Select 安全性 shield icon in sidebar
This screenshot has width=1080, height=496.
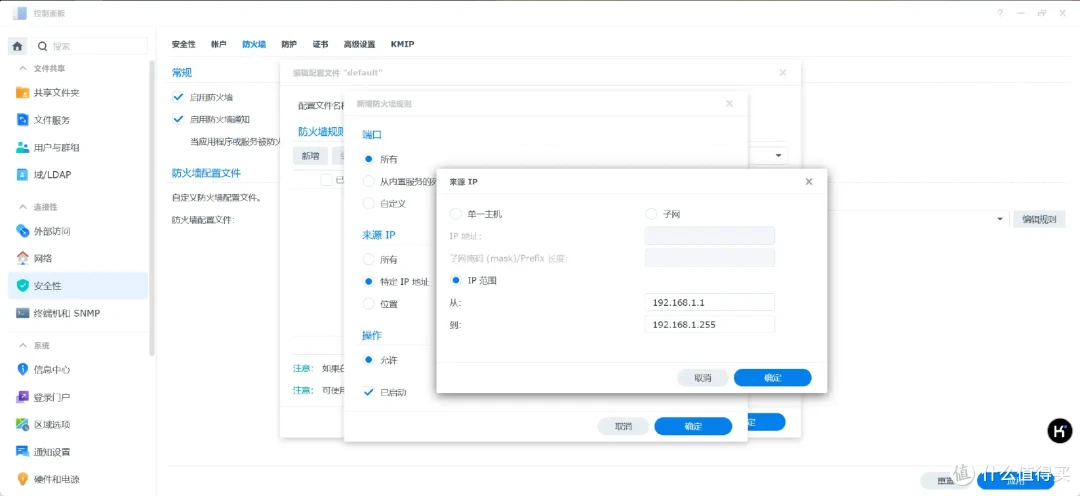tap(22, 285)
